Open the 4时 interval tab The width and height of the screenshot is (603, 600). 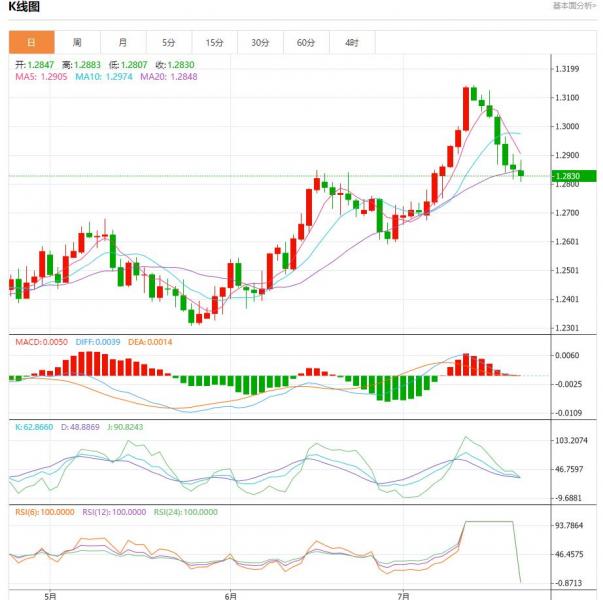coord(352,42)
